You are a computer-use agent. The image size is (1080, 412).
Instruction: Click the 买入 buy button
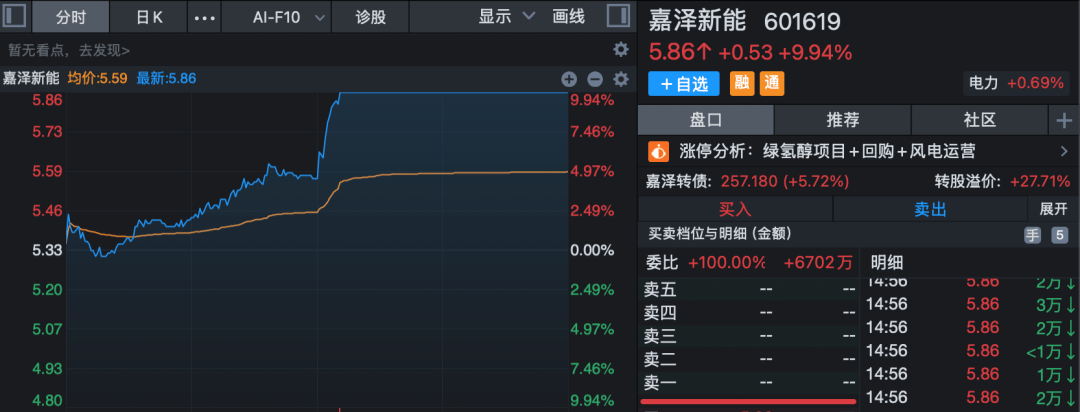[x=735, y=209]
